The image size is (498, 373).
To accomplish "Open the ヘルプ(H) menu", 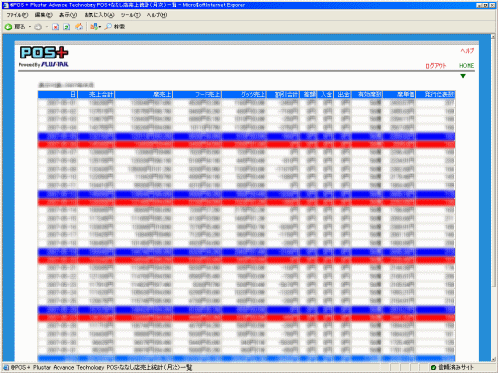I will (x=157, y=15).
